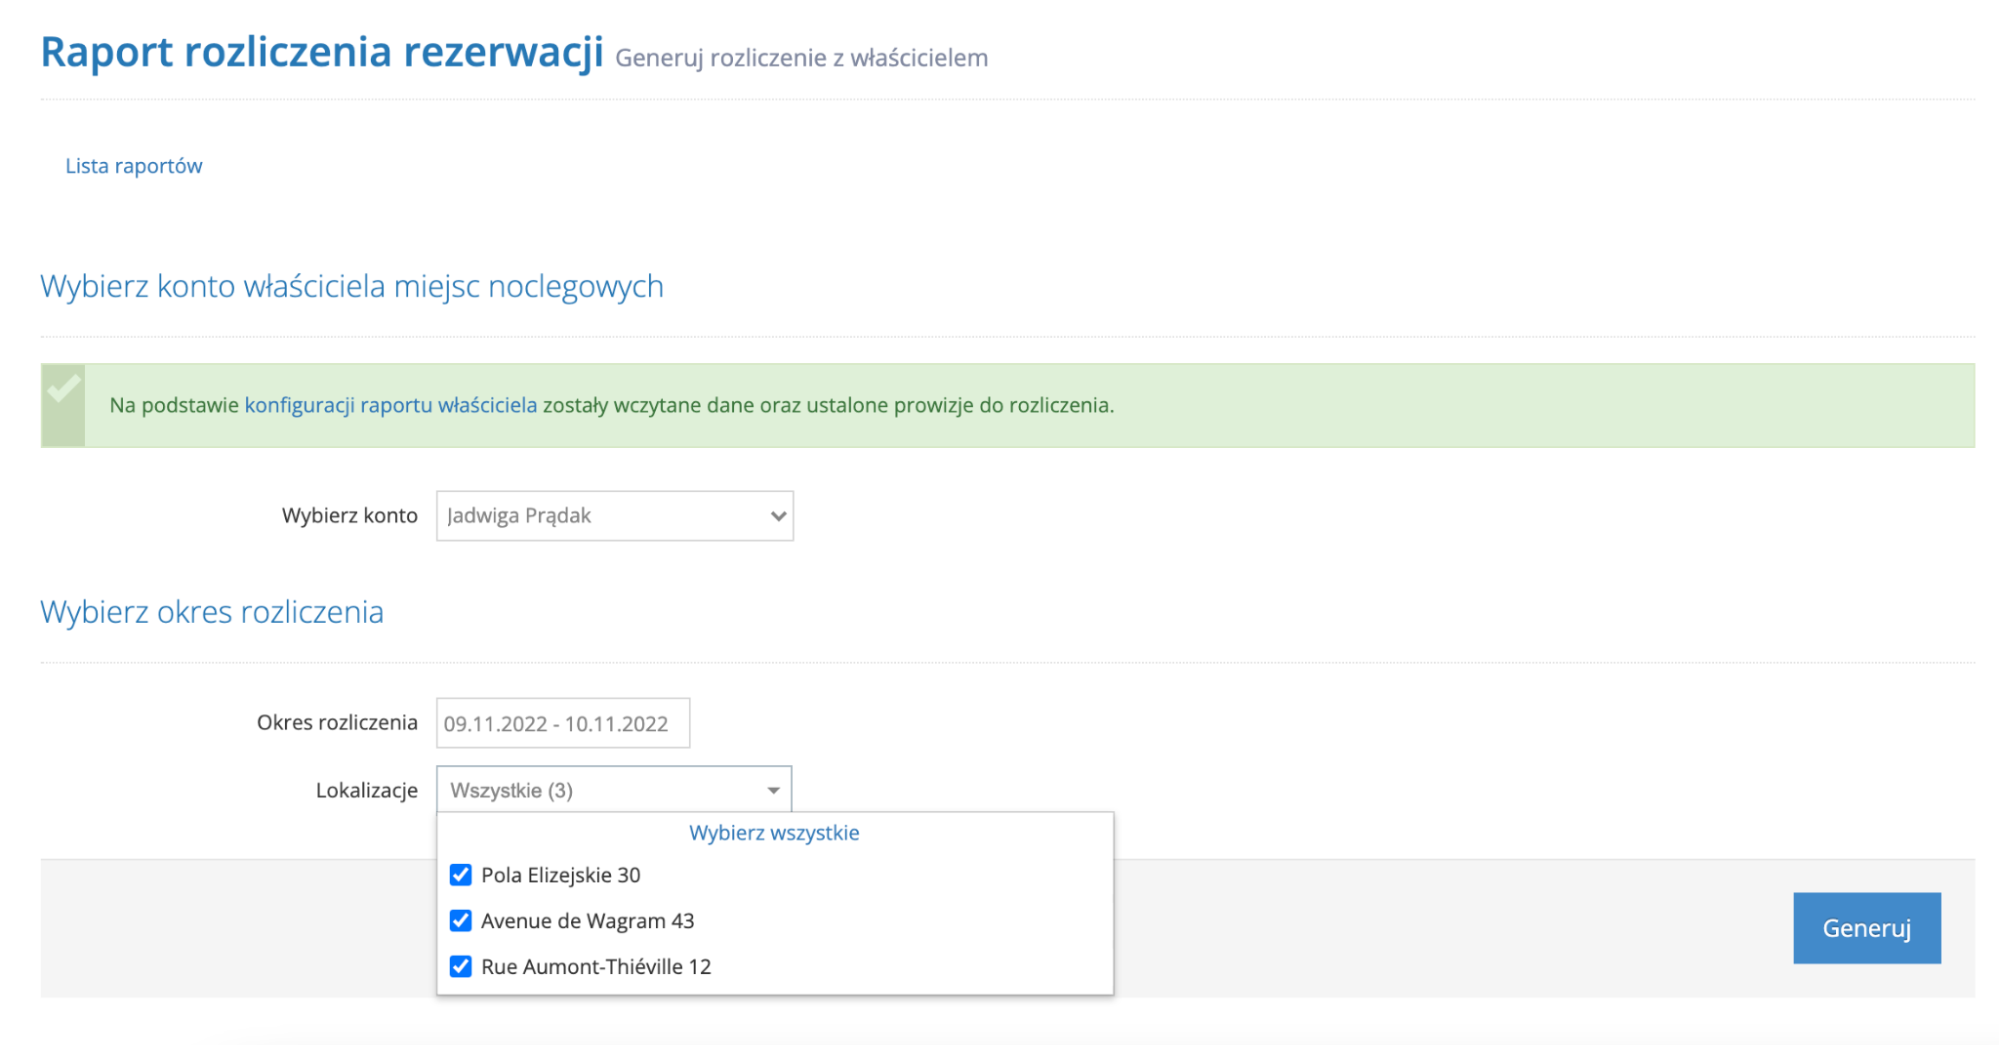Click the Wybierz konto field label
The image size is (1999, 1046).
(x=349, y=516)
